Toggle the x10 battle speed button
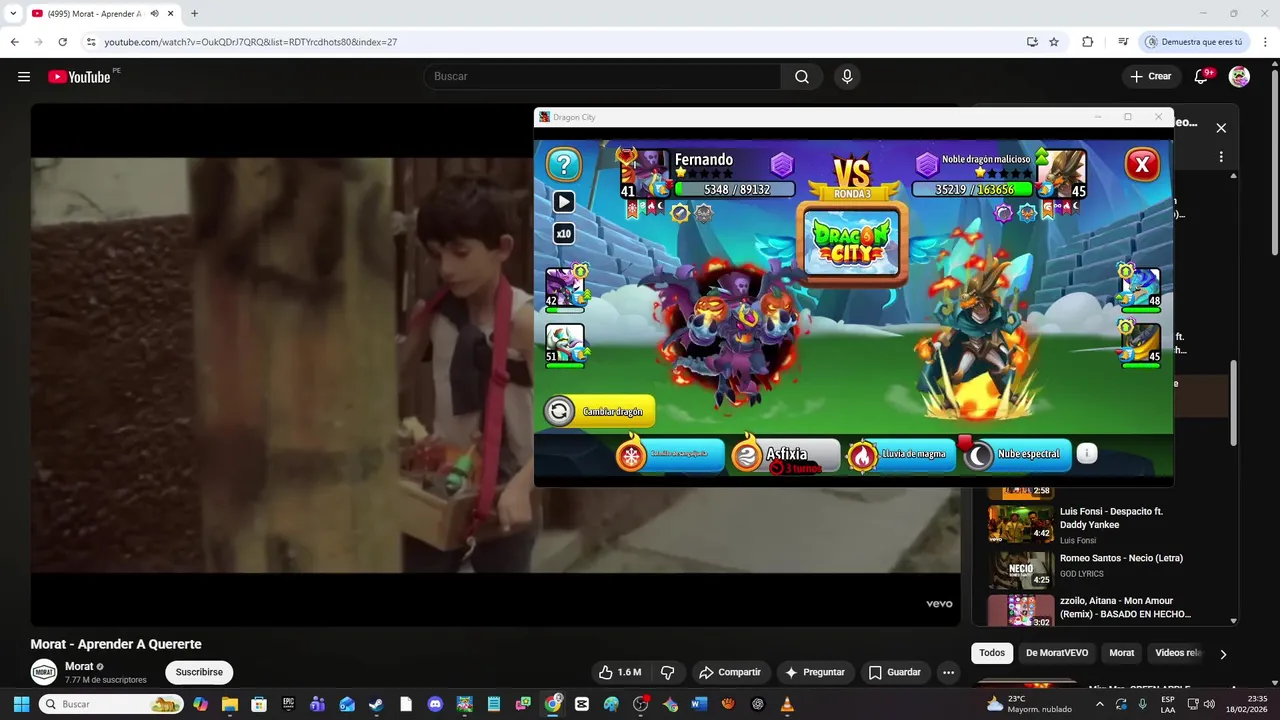 pos(564,234)
